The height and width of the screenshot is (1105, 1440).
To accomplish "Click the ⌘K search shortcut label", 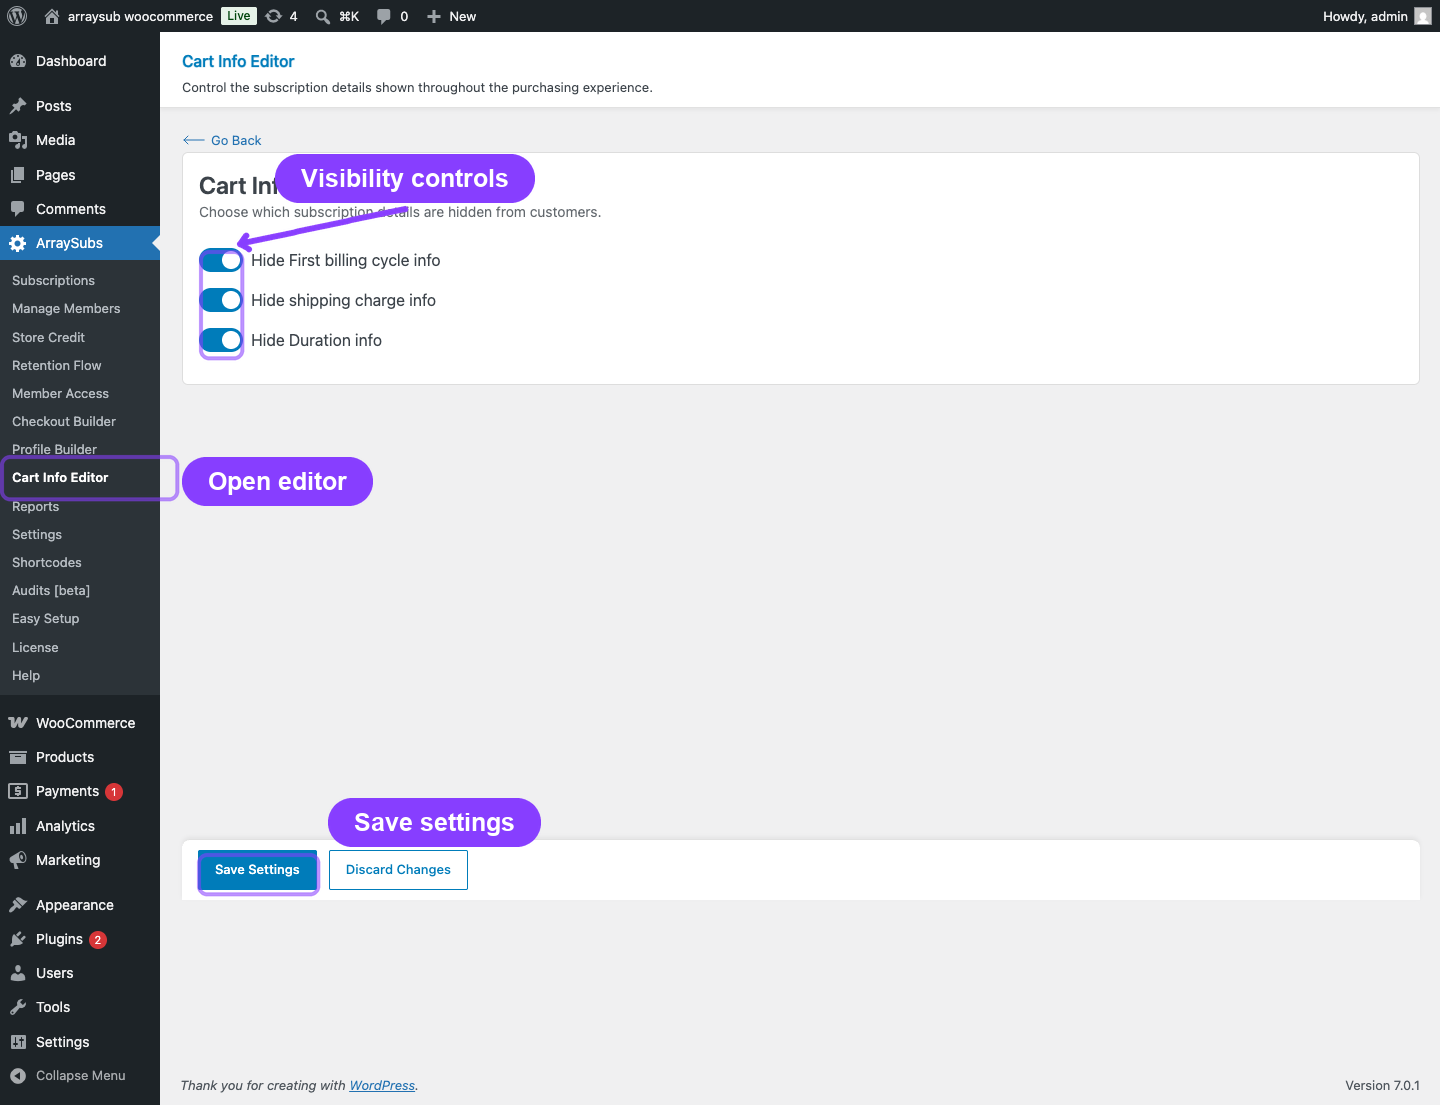I will pos(349,17).
